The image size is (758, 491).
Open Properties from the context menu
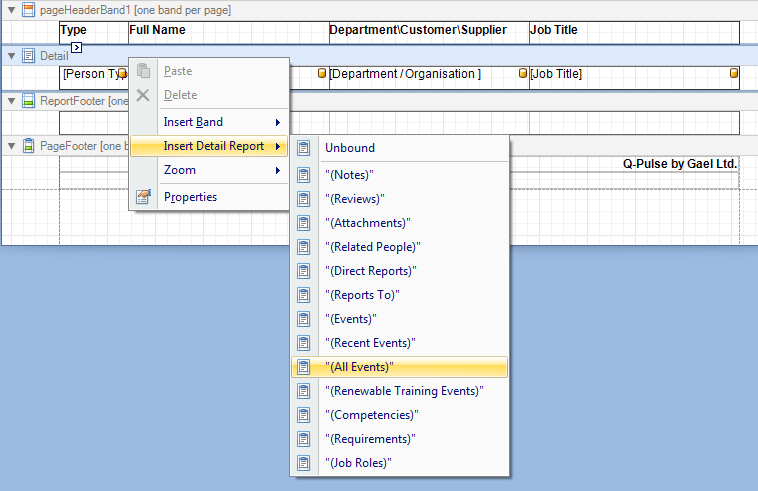pos(209,197)
